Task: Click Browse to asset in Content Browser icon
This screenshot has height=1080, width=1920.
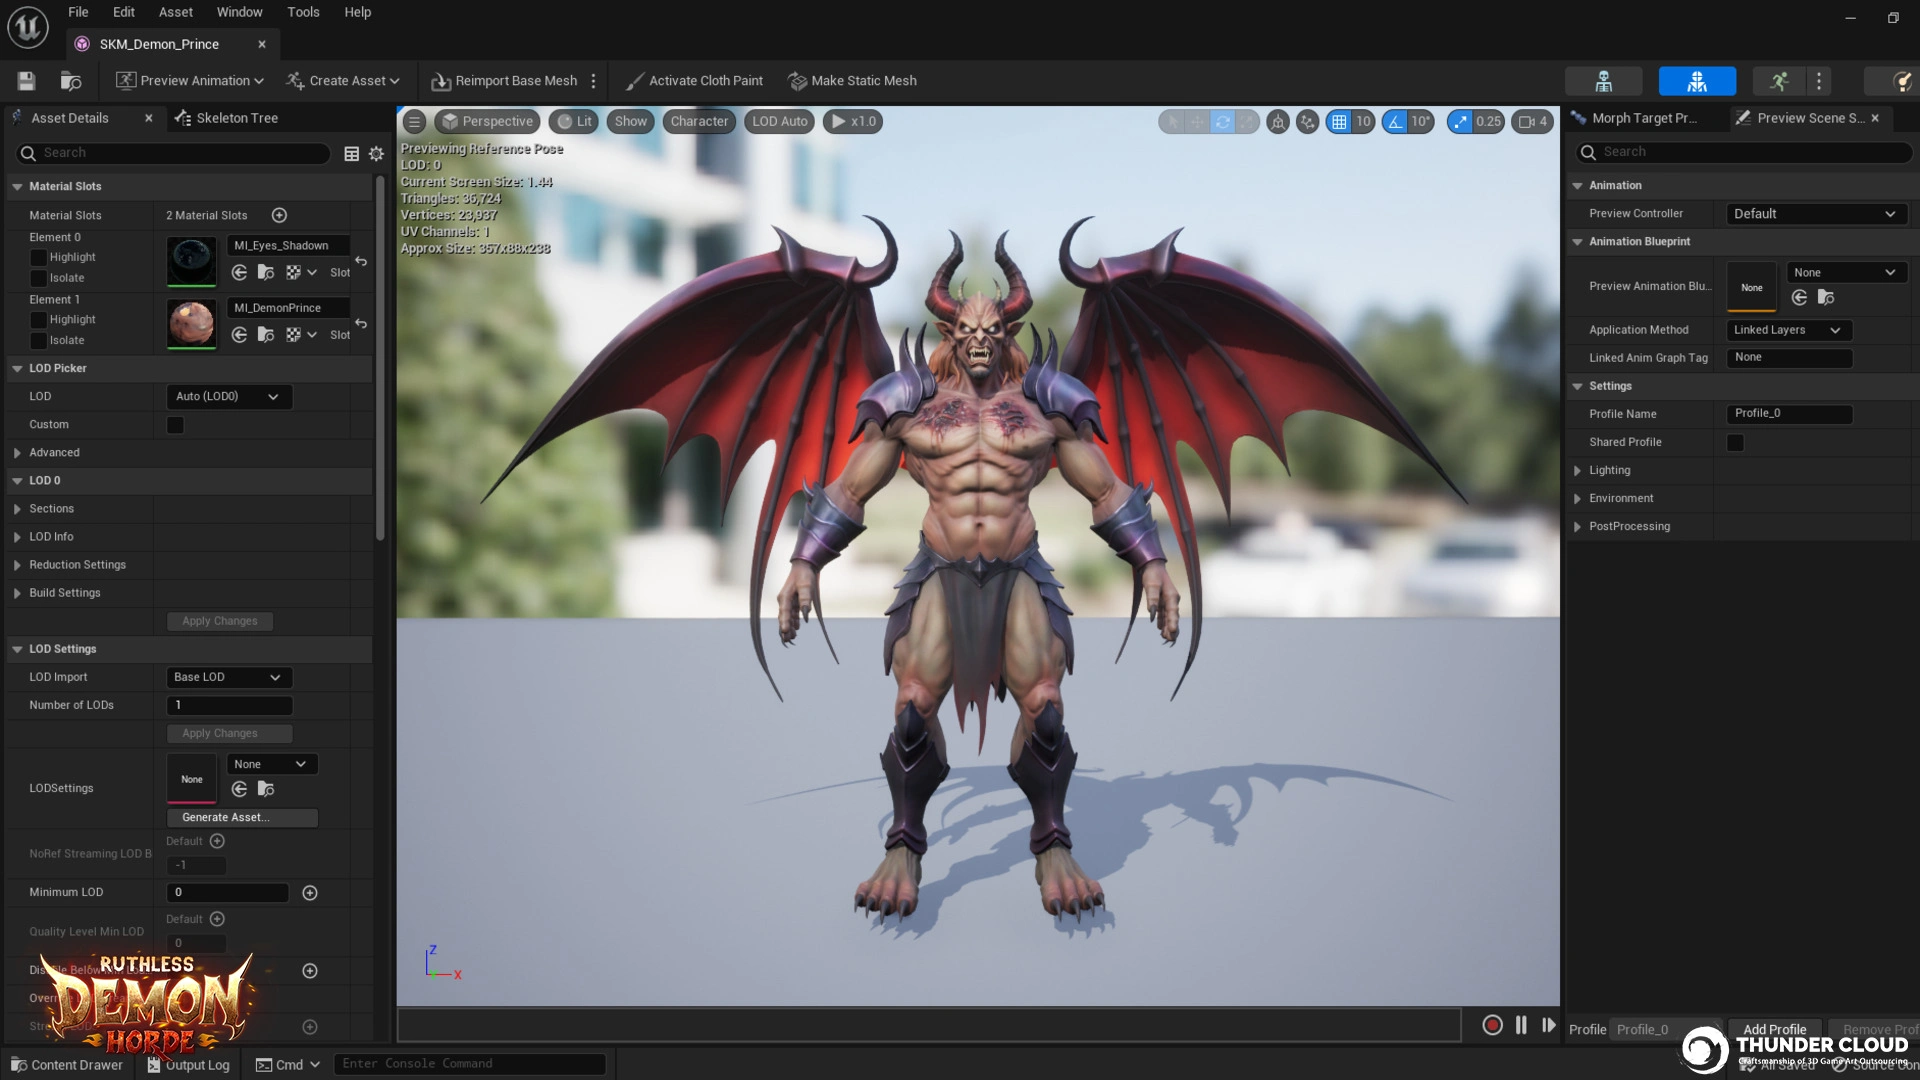Action: 70,81
